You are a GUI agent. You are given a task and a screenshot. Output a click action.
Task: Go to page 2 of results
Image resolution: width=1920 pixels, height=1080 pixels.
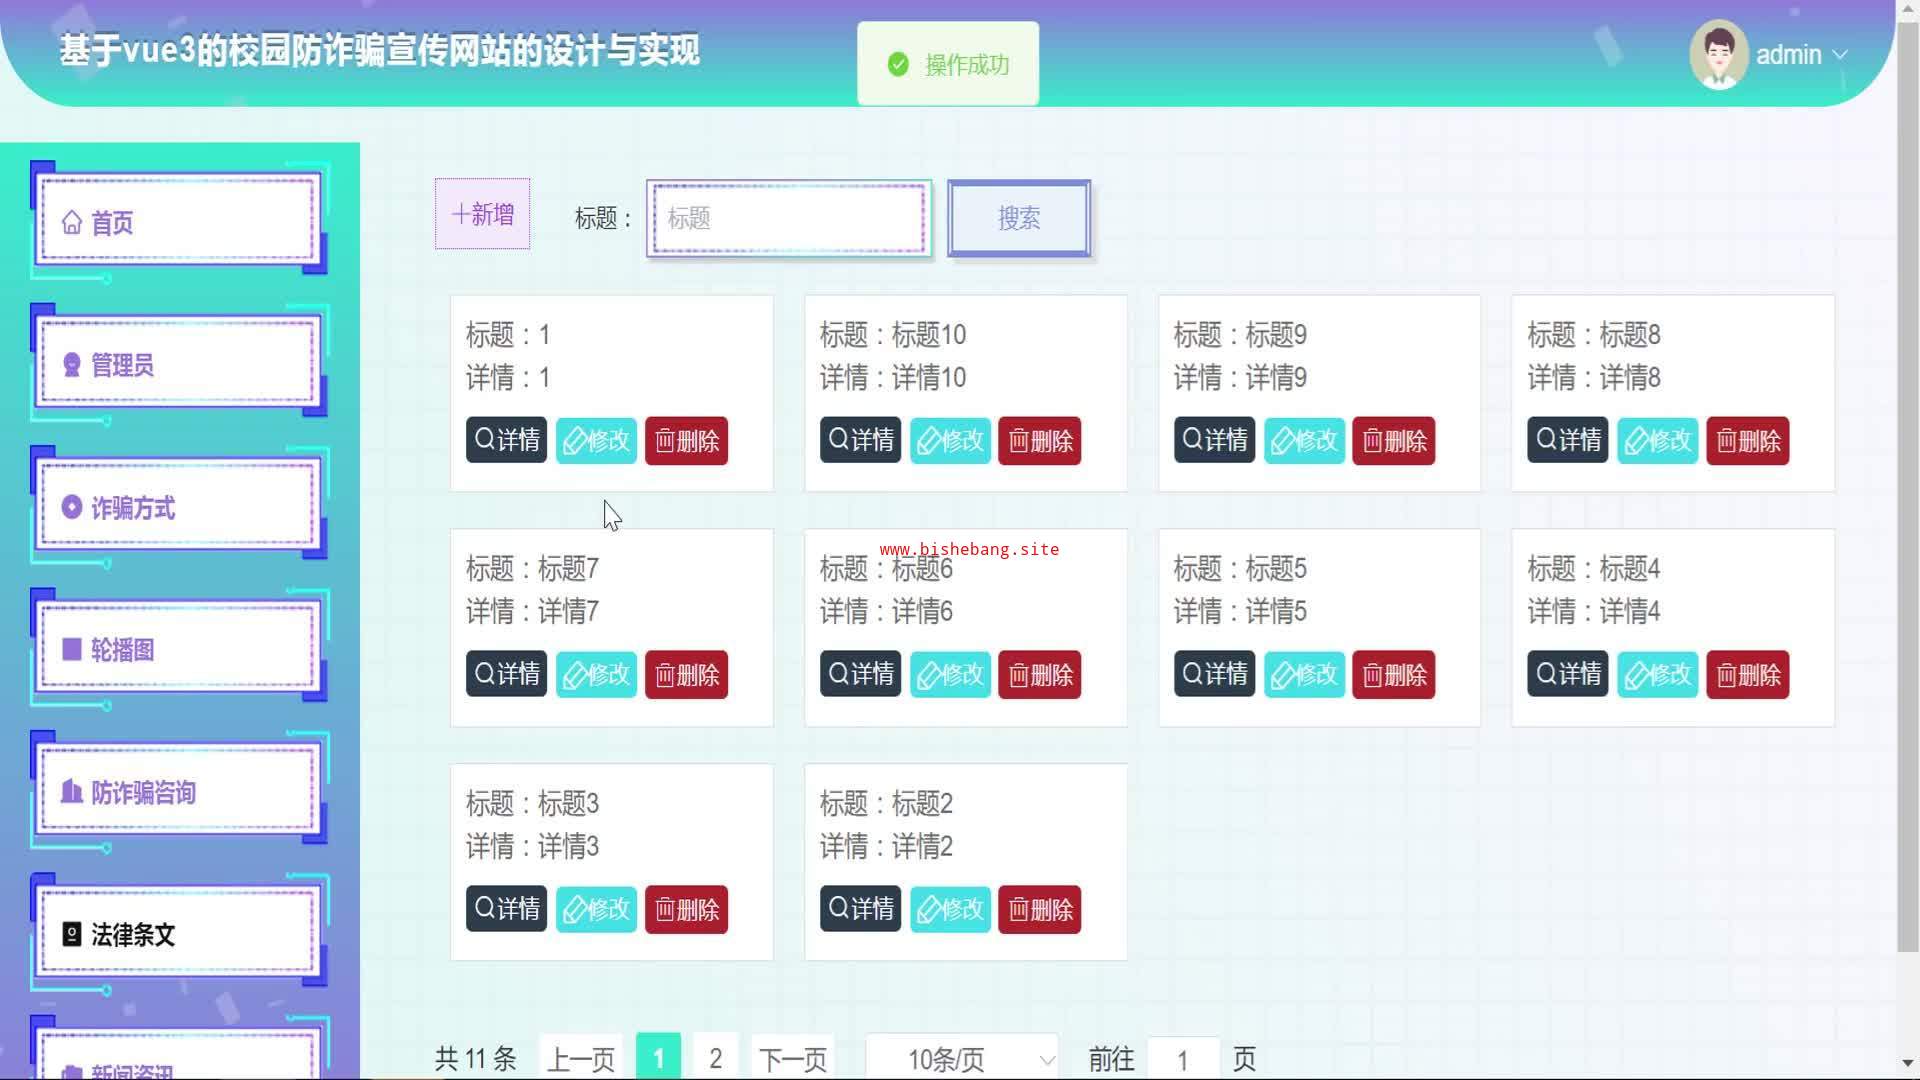[x=715, y=1058]
